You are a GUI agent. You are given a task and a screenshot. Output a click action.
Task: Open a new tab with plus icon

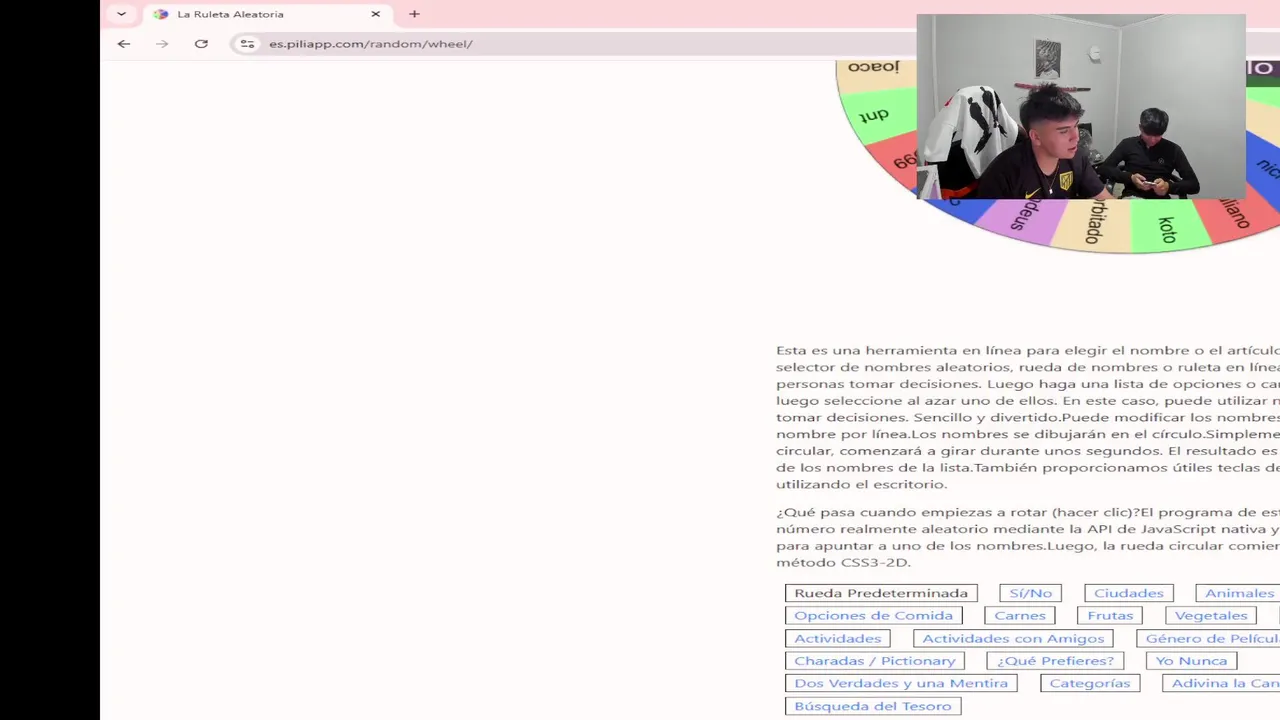(x=414, y=14)
